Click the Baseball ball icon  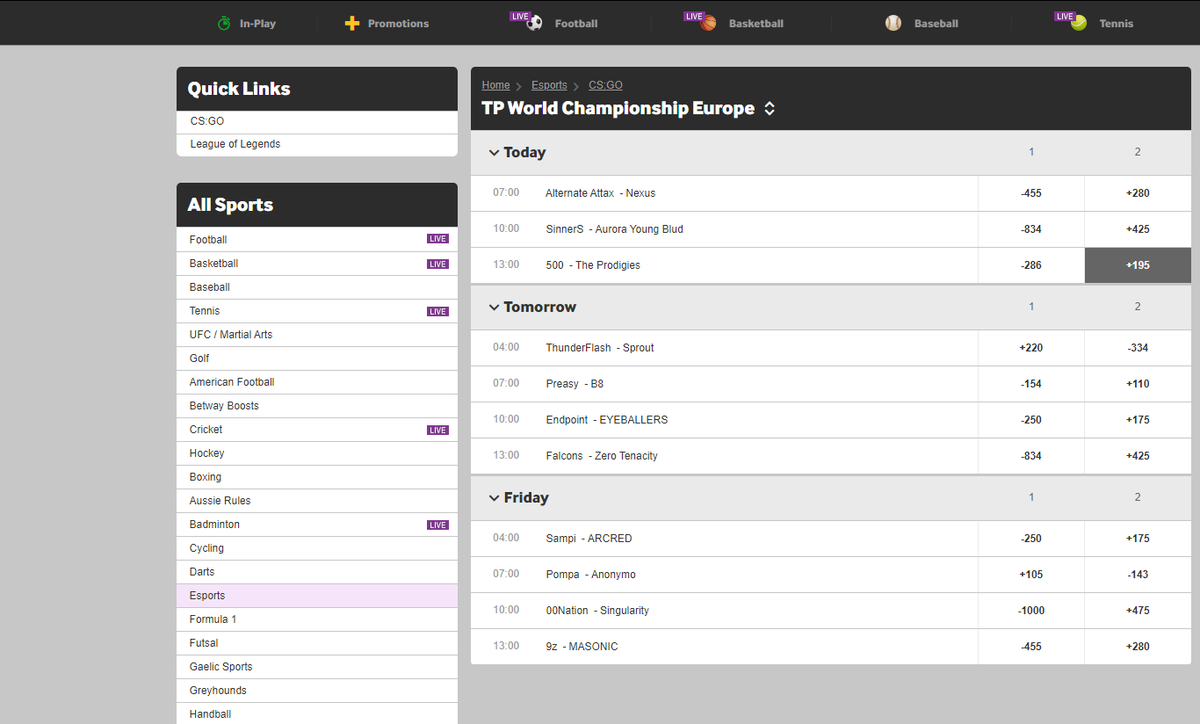(893, 23)
